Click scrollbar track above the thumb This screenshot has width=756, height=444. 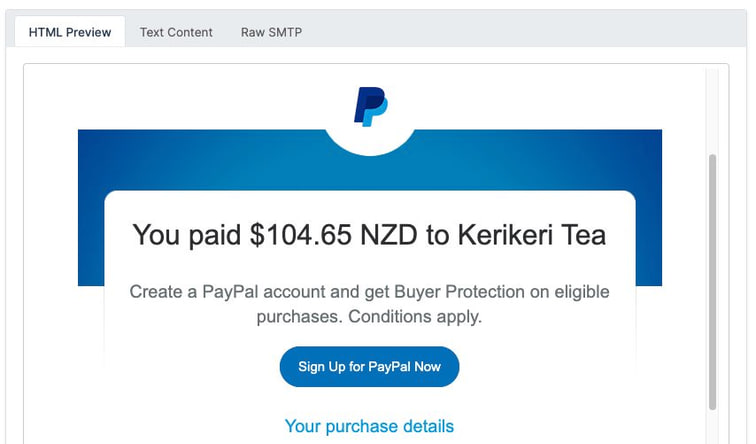712,110
